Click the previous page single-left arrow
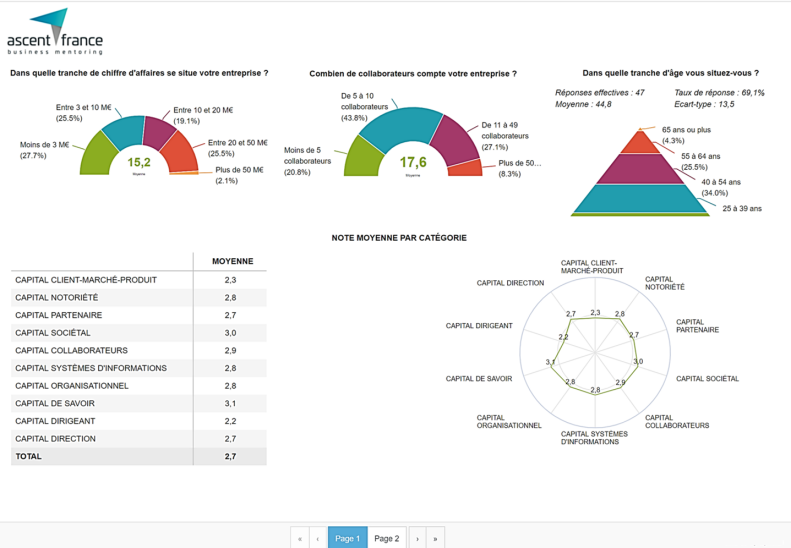The width and height of the screenshot is (791, 548). [x=318, y=538]
